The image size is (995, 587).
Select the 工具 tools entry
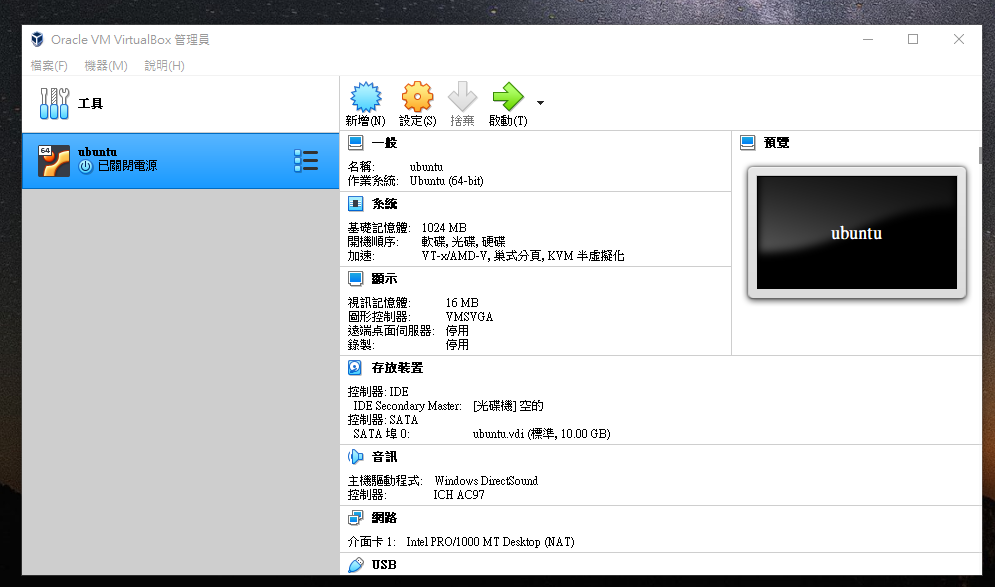click(180, 103)
